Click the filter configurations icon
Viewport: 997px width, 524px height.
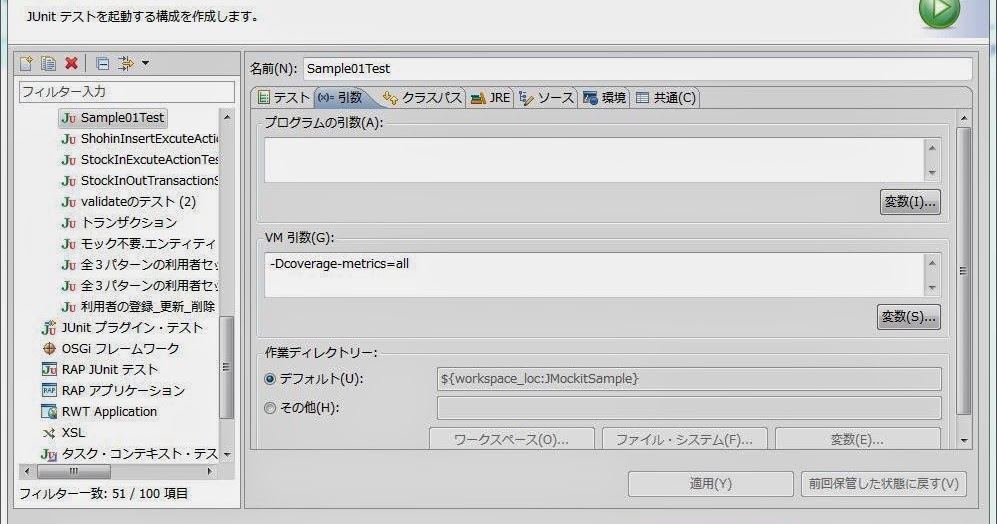click(126, 63)
